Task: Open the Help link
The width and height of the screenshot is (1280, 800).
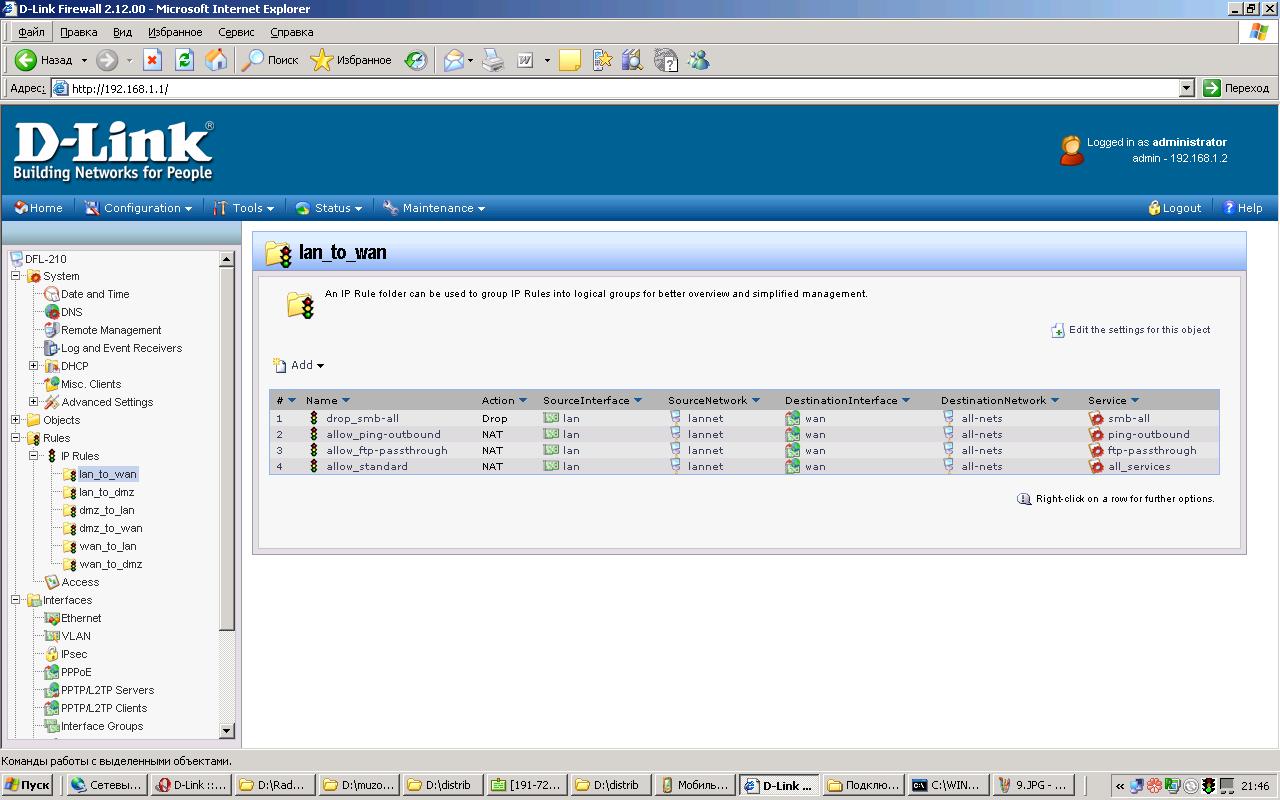Action: [1243, 208]
